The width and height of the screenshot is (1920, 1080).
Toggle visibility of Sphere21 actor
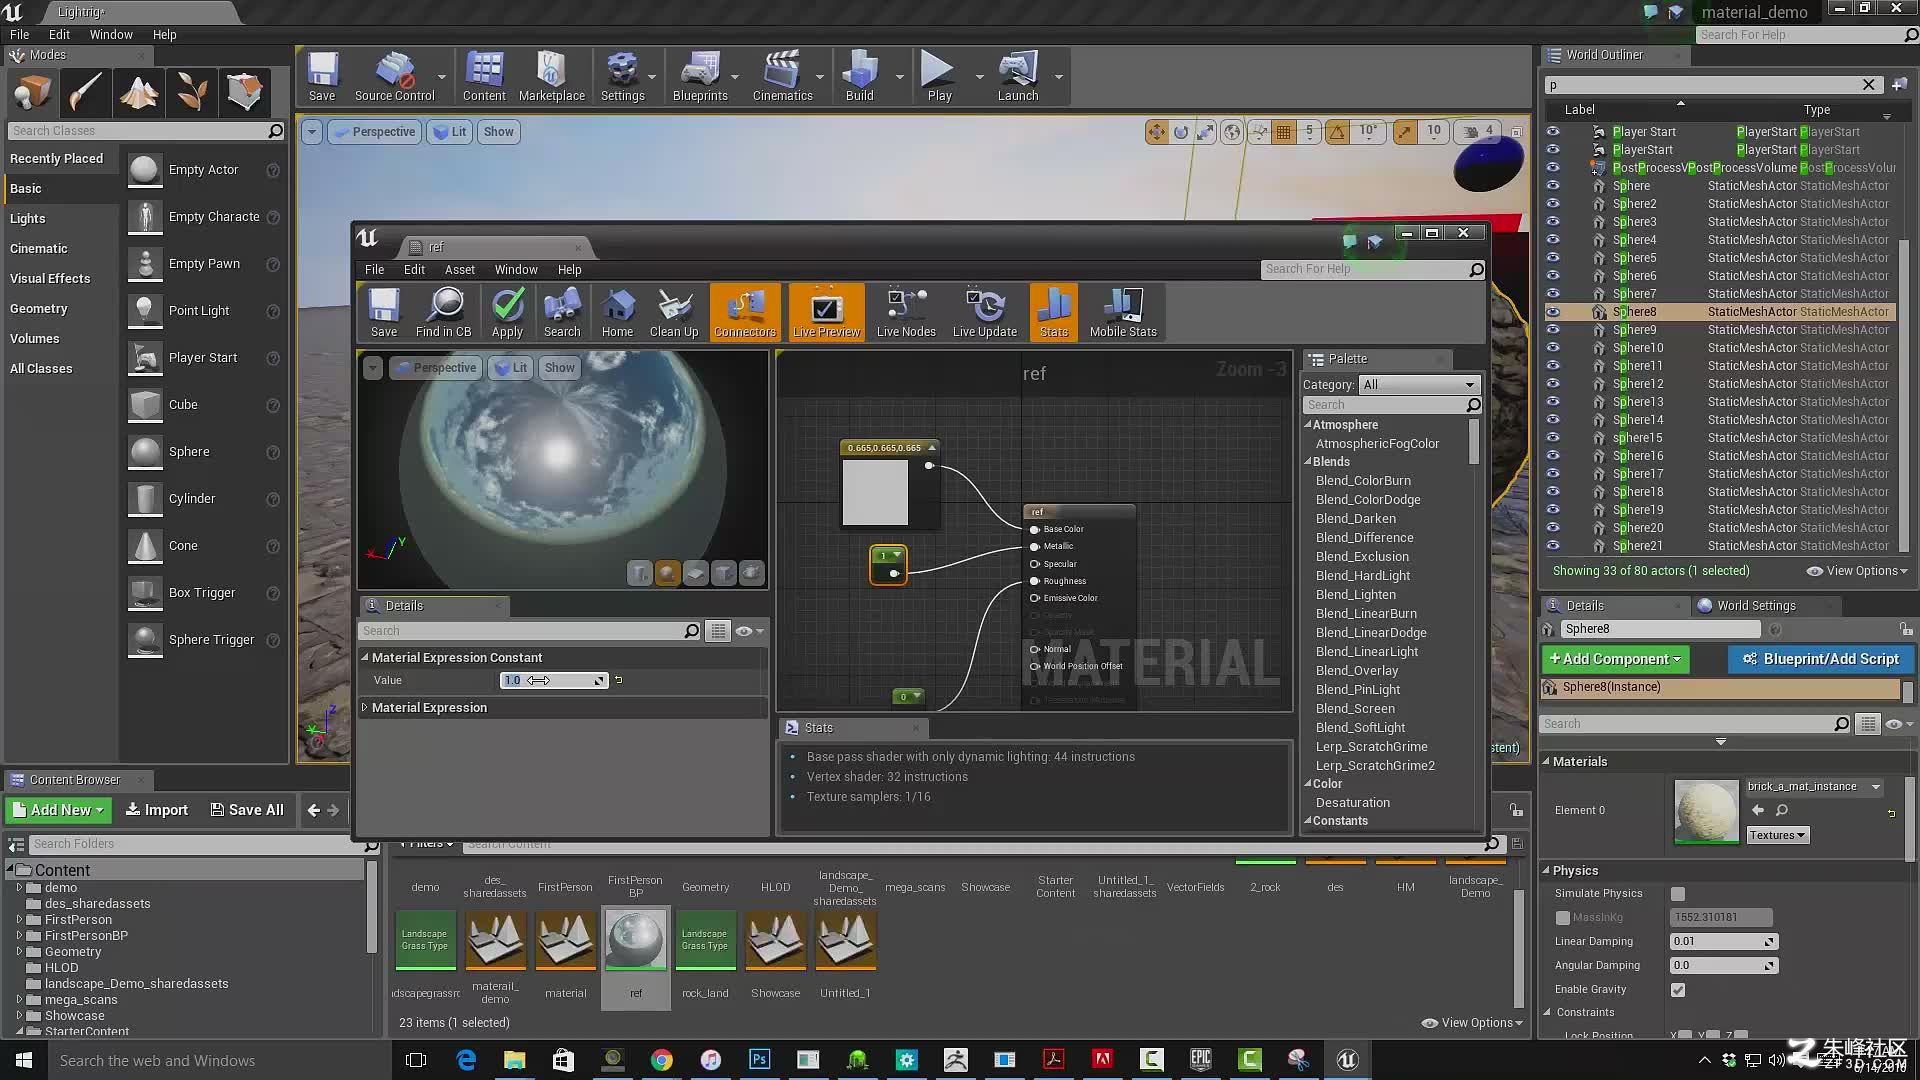tap(1553, 546)
